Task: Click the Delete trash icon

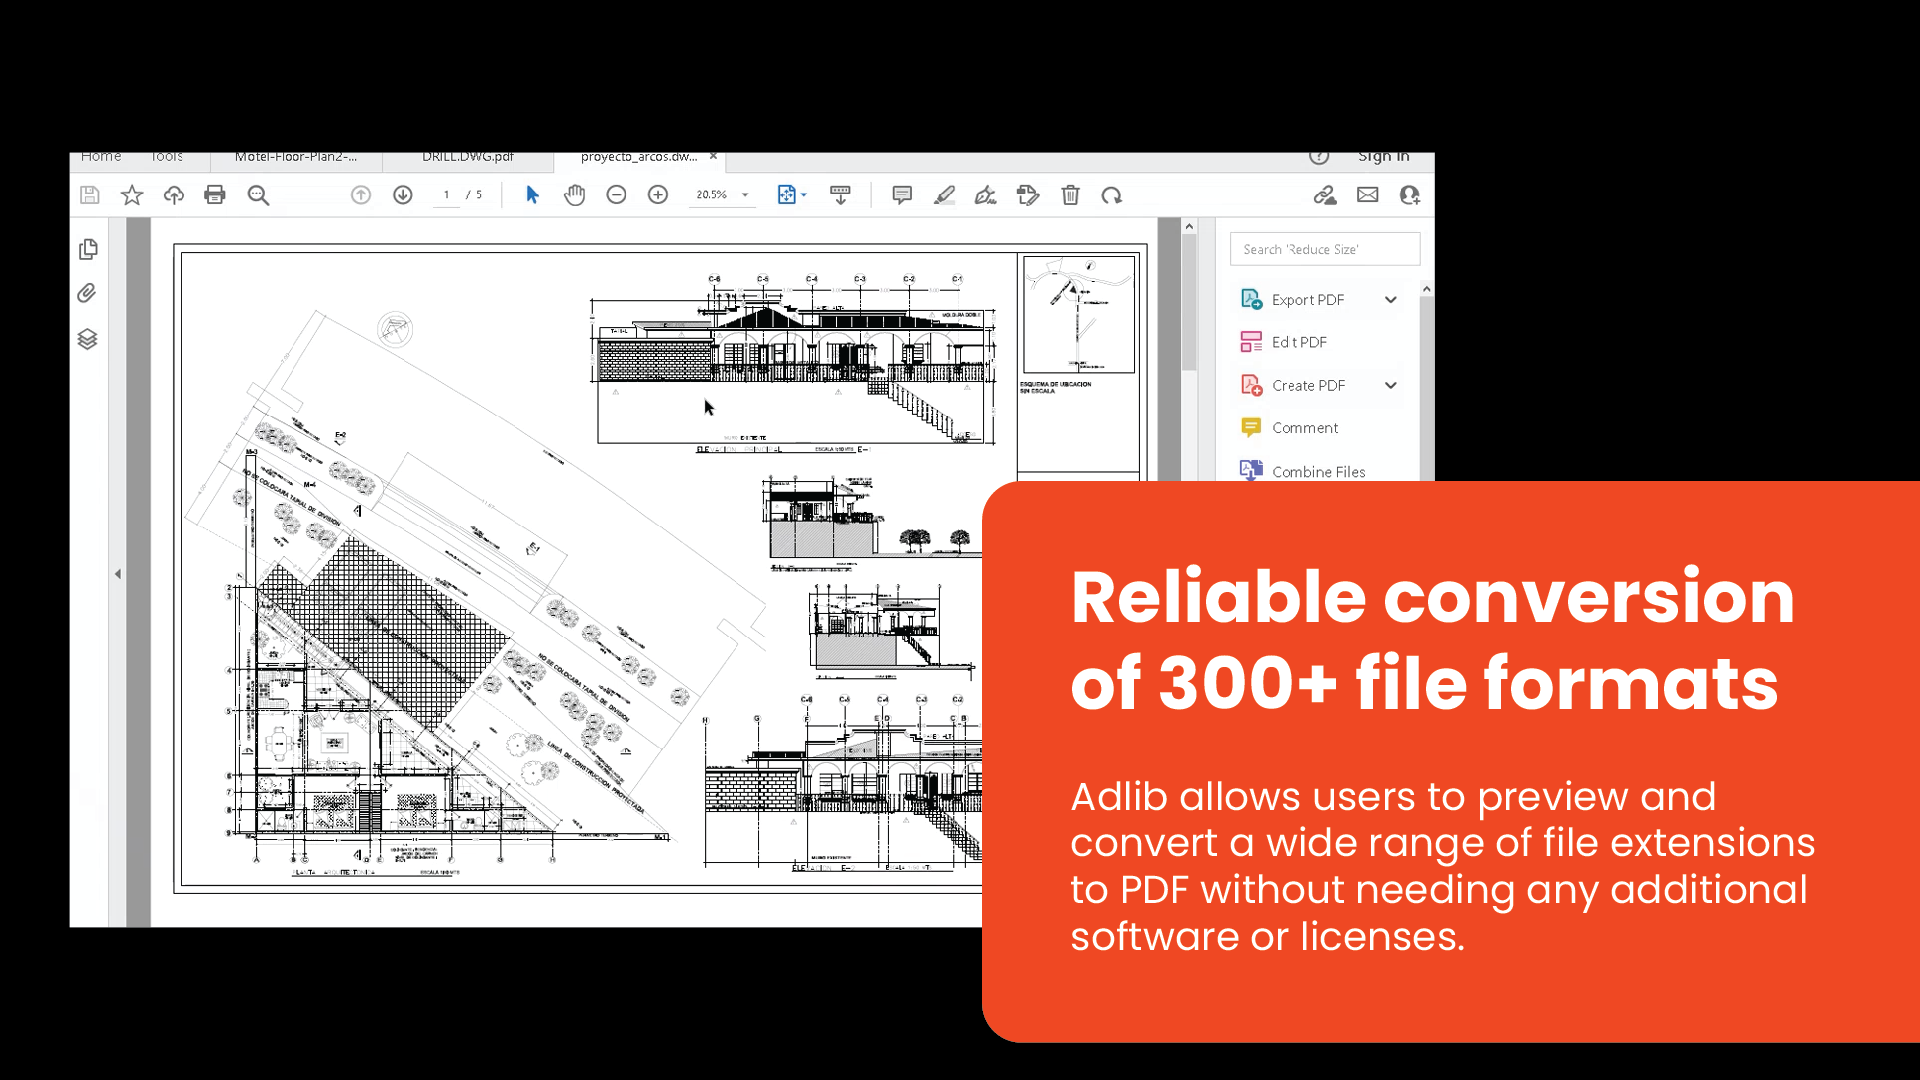Action: [1070, 195]
